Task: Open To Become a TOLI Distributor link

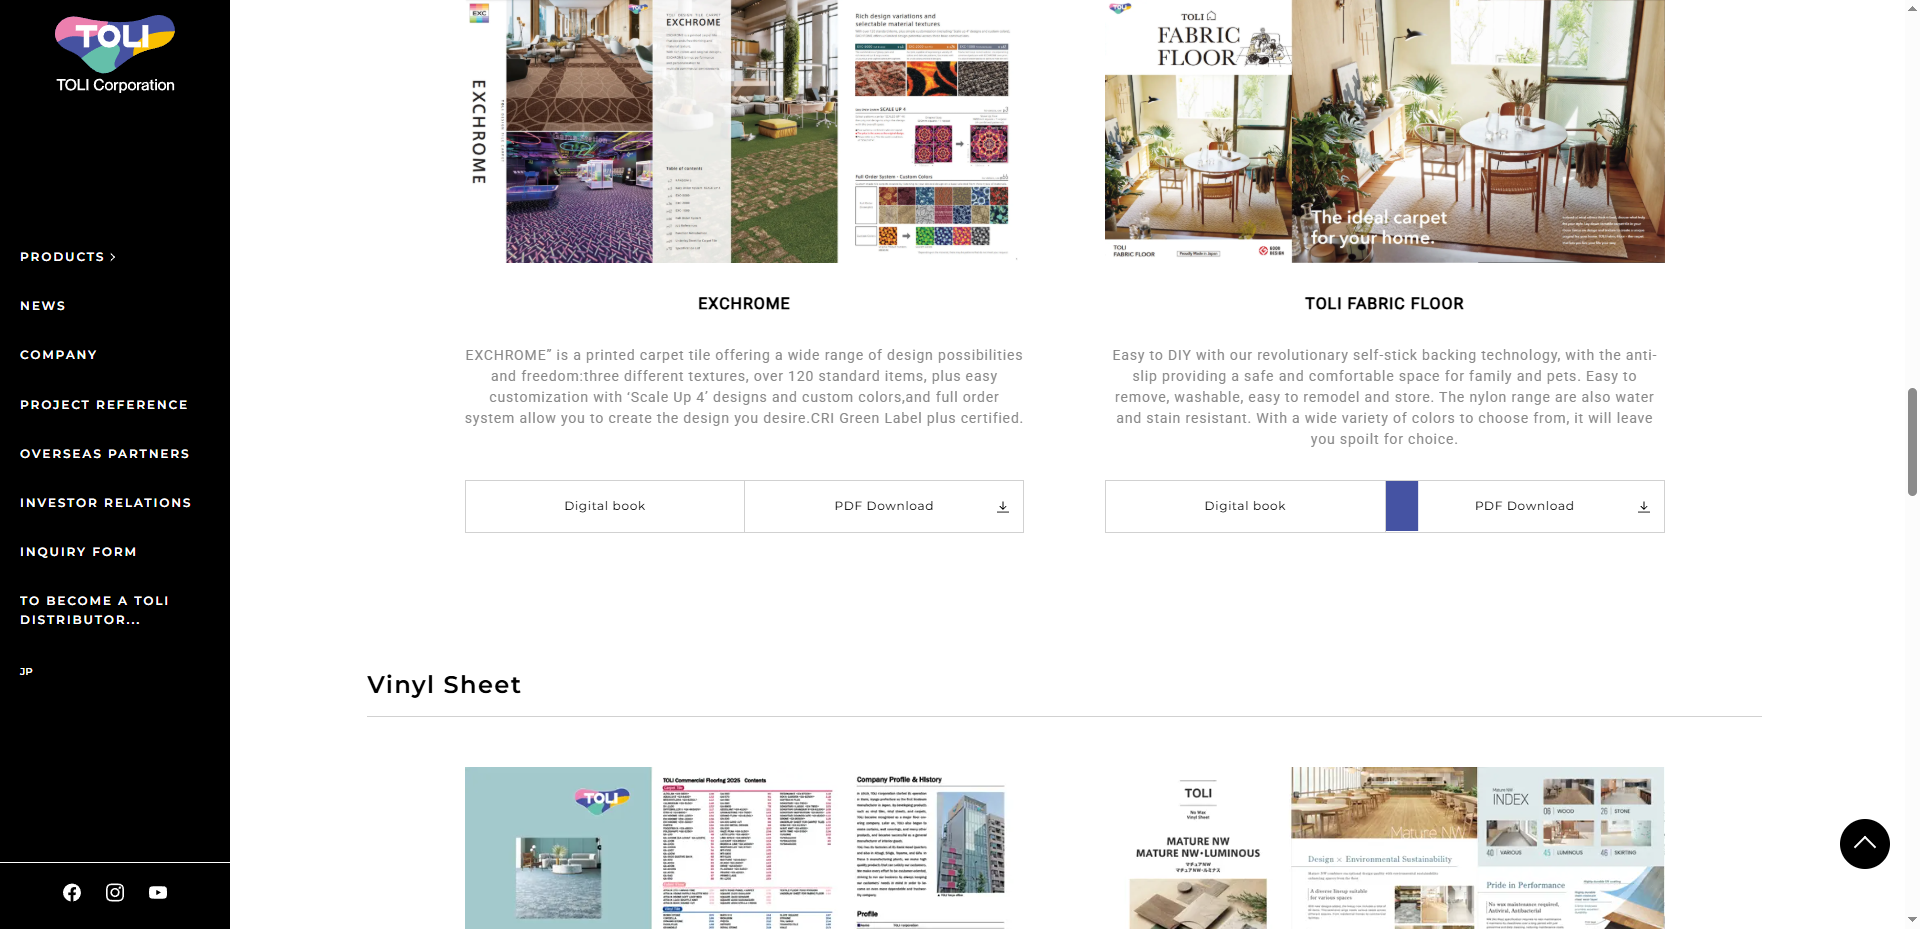Action: pyautogui.click(x=95, y=610)
